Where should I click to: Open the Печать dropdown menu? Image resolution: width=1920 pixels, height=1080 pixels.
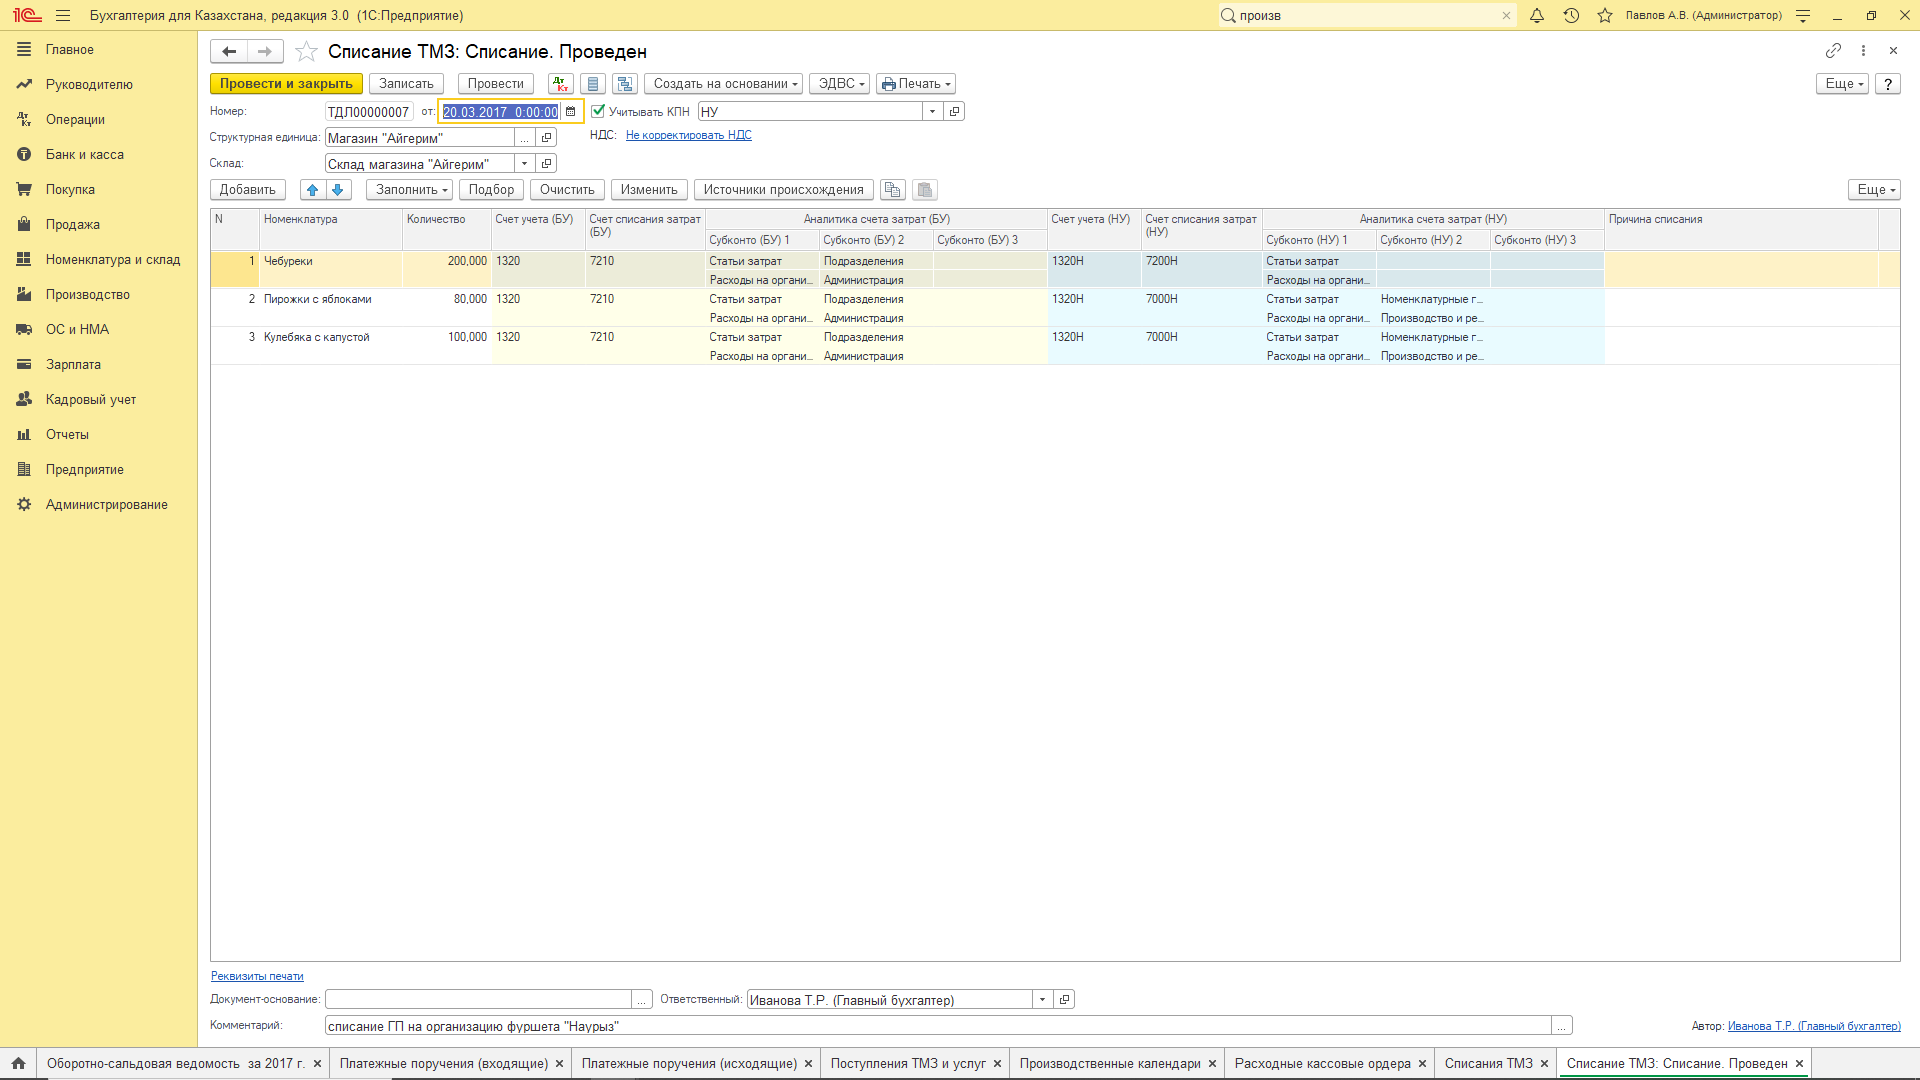[x=916, y=84]
